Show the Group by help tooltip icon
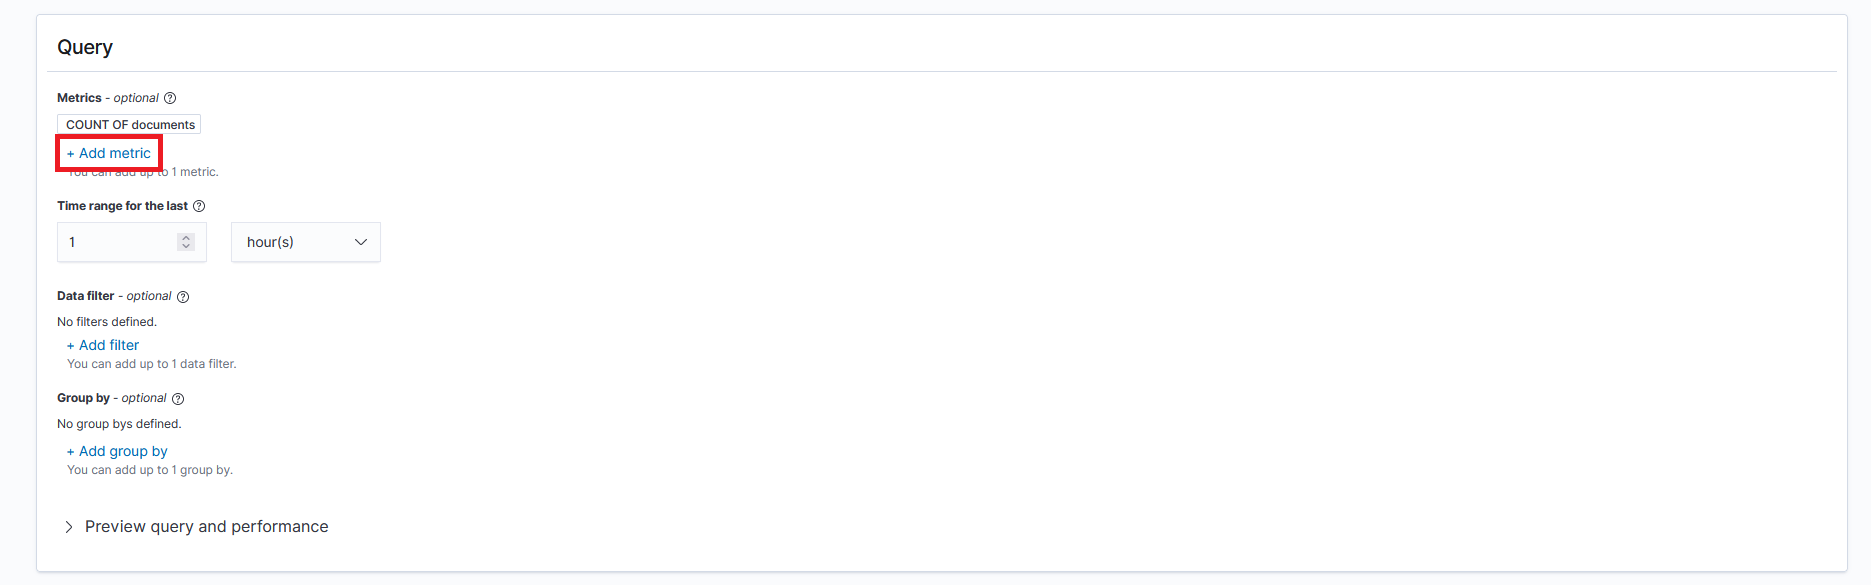1871x585 pixels. point(178,399)
